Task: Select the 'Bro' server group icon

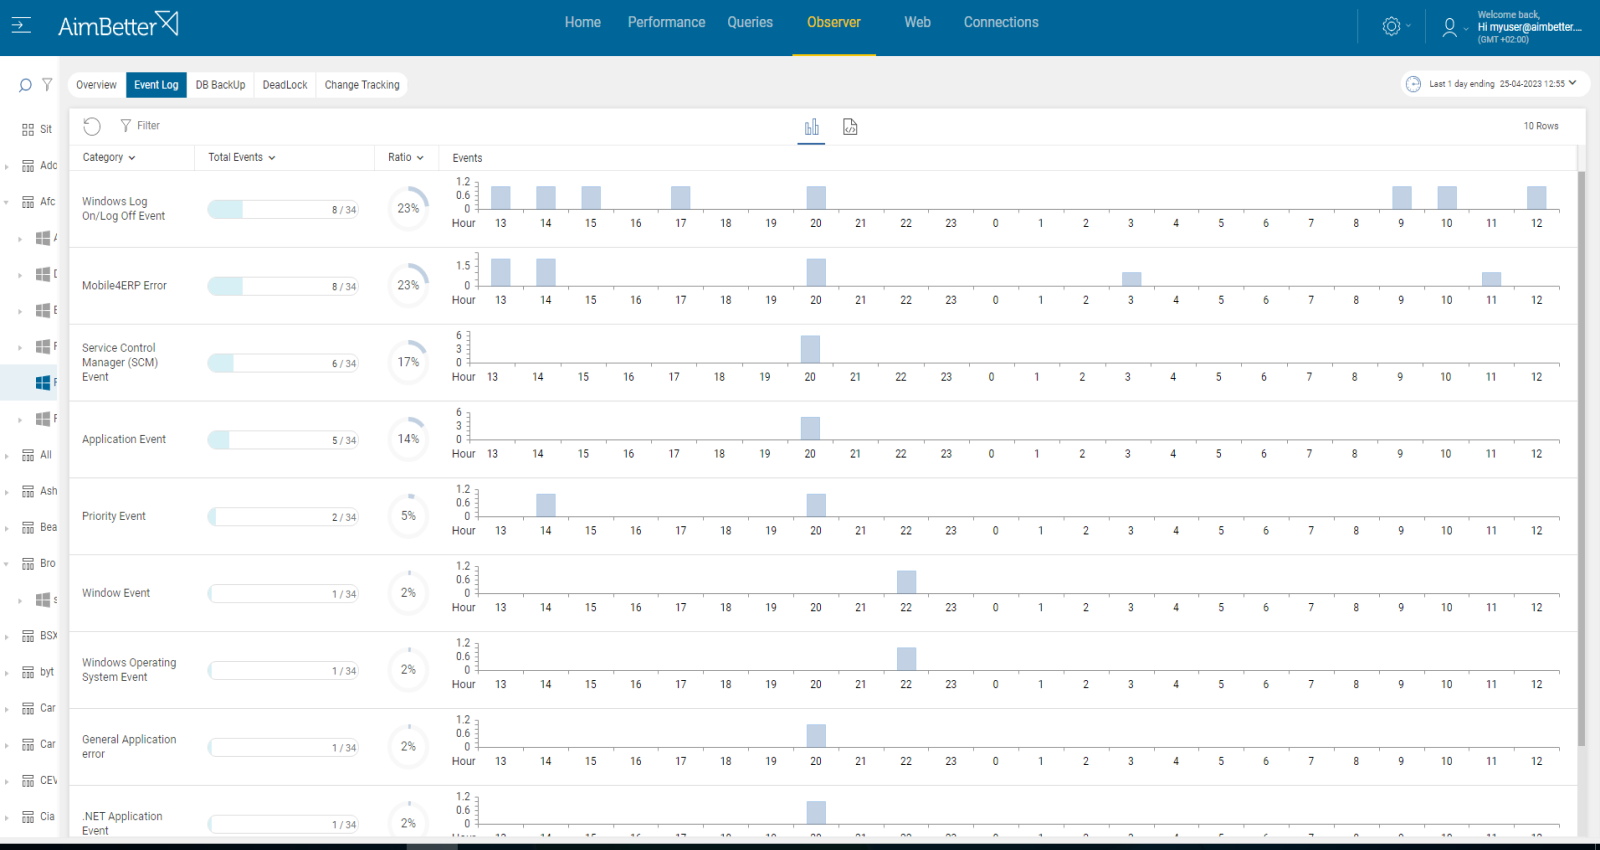Action: pyautogui.click(x=28, y=564)
